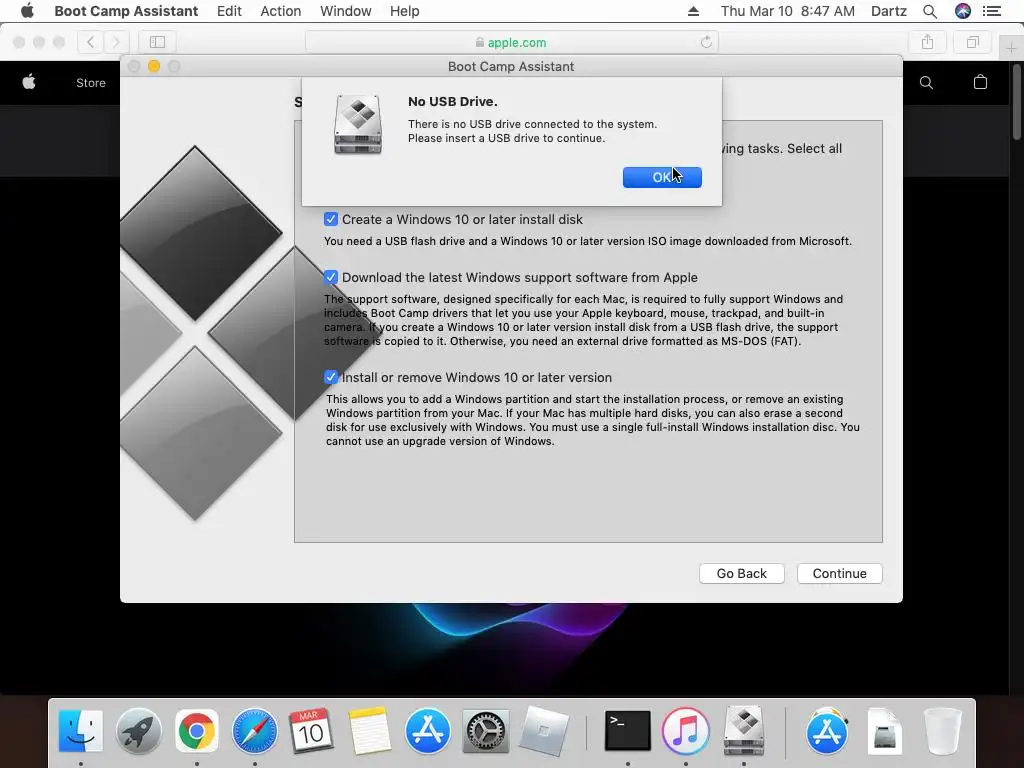Open the Boot Camp Assistant menu
This screenshot has width=1024, height=768.
pos(126,11)
